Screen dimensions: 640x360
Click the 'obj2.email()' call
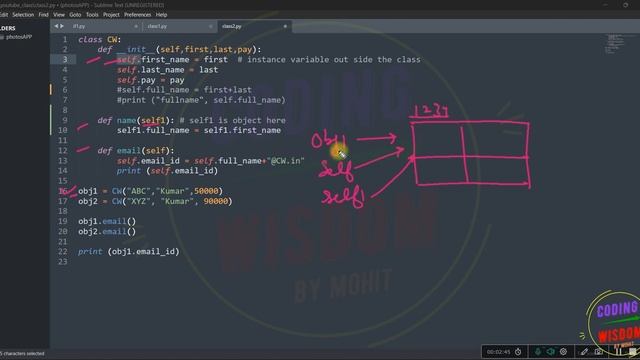(x=107, y=231)
